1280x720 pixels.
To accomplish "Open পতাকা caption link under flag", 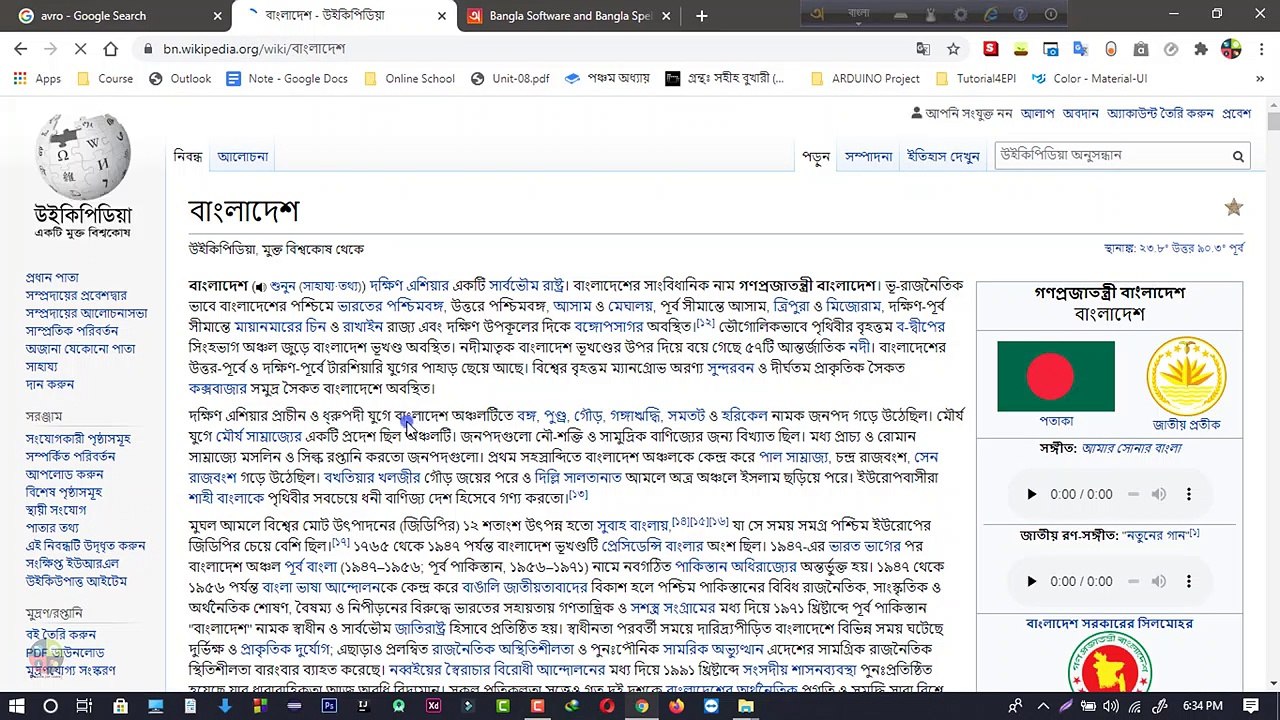I will 1056,422.
